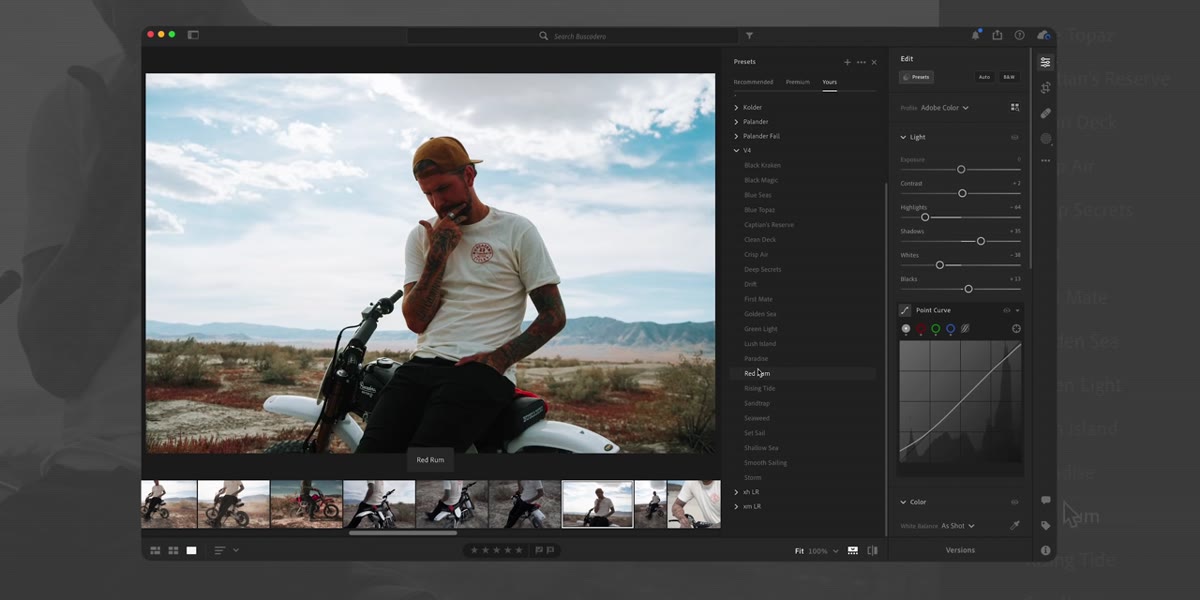Open Presets panel more options menu

(861, 62)
